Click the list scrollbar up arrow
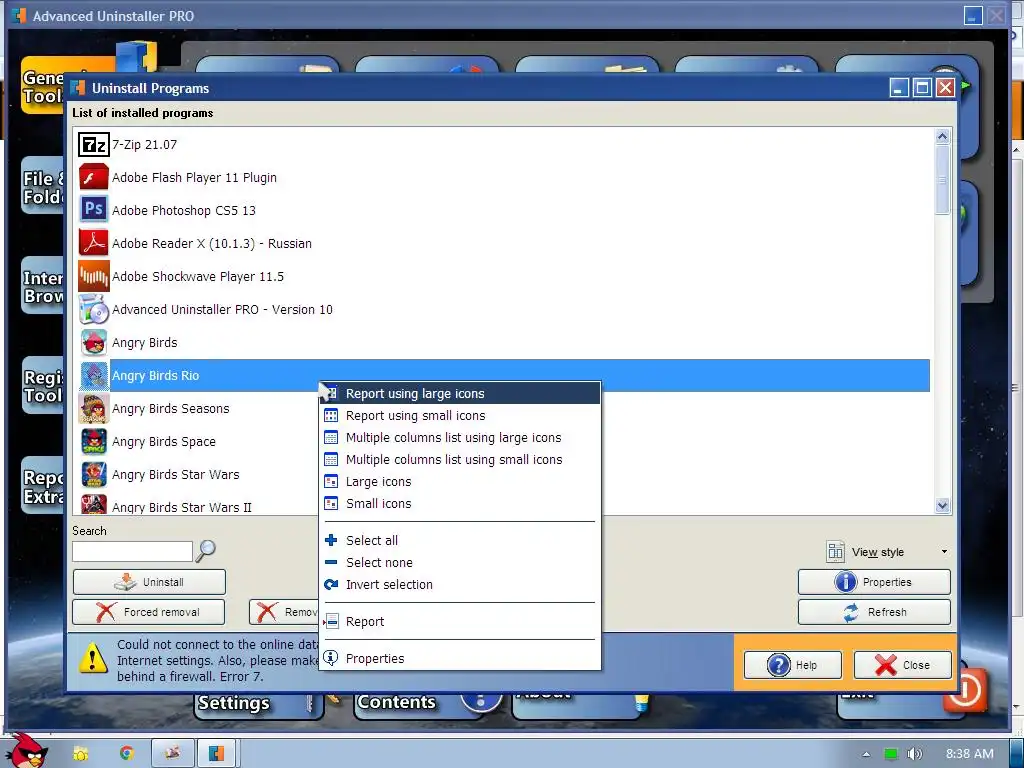The height and width of the screenshot is (768, 1024). [x=942, y=136]
